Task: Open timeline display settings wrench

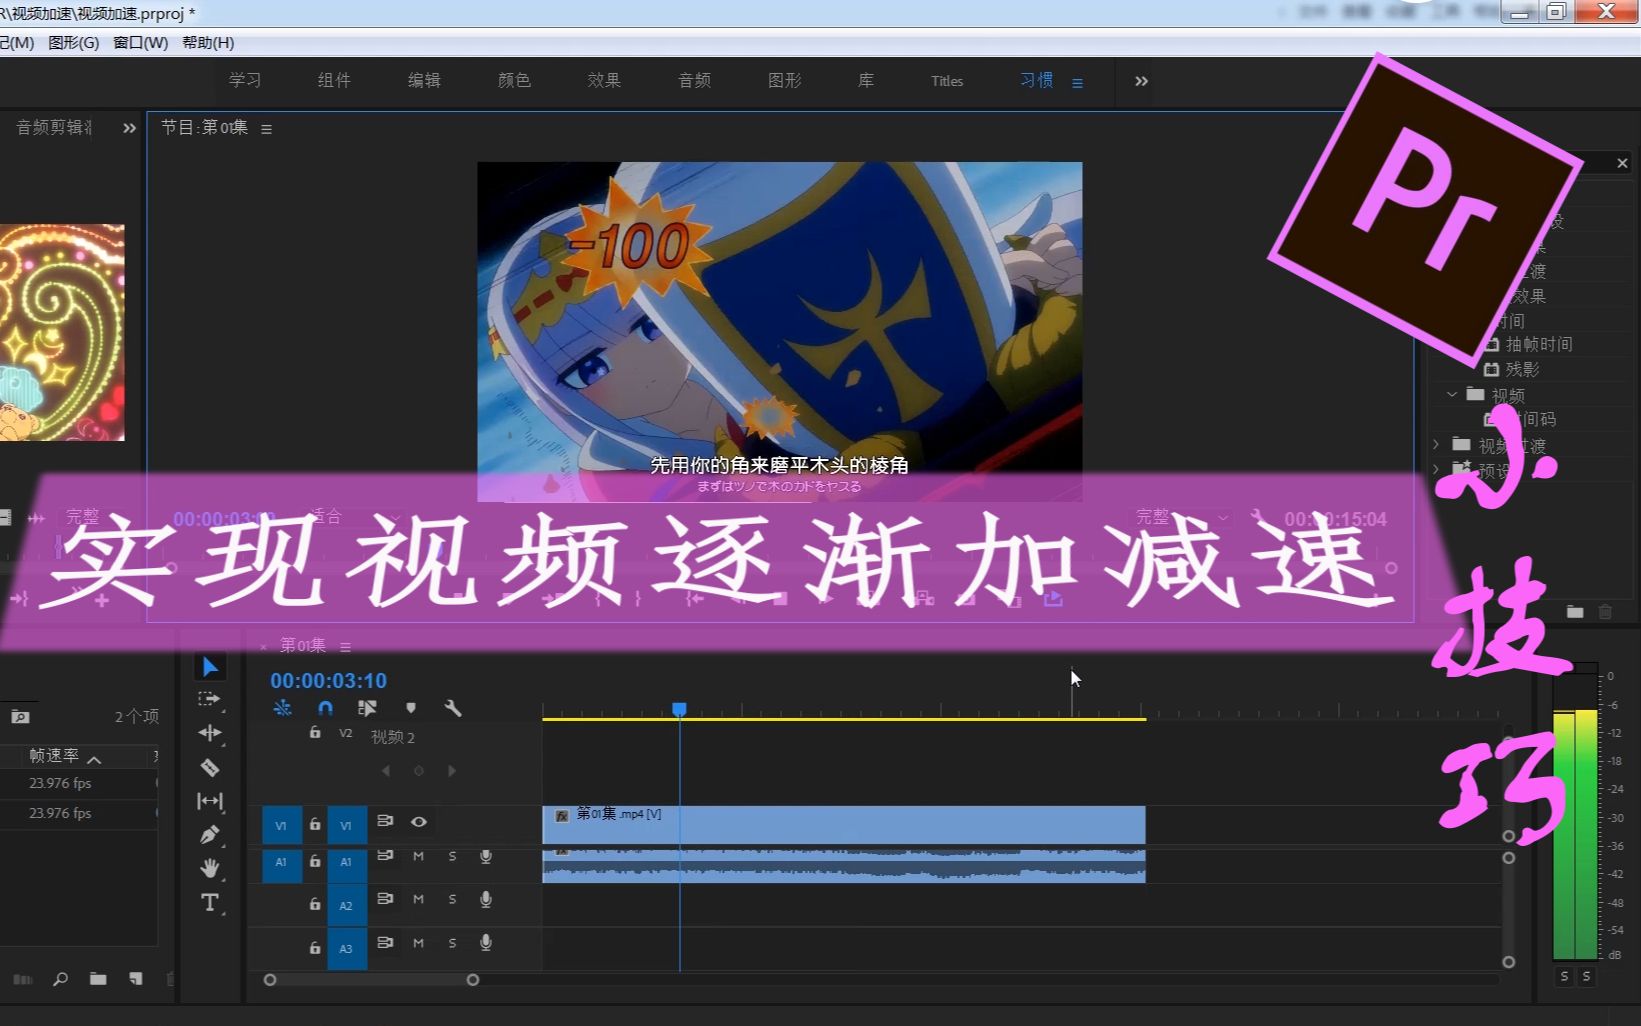Action: pos(453,708)
